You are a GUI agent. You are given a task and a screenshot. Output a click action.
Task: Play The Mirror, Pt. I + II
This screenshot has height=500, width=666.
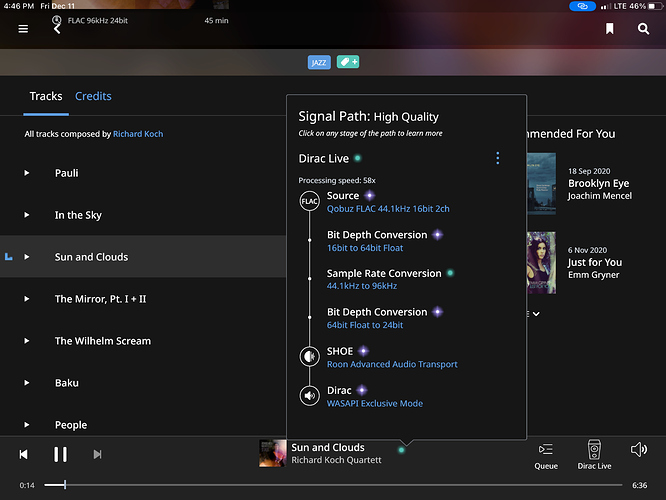(x=27, y=299)
